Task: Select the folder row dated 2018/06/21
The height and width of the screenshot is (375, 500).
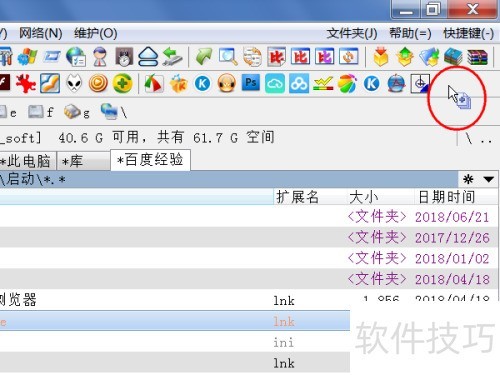Action: (x=249, y=217)
